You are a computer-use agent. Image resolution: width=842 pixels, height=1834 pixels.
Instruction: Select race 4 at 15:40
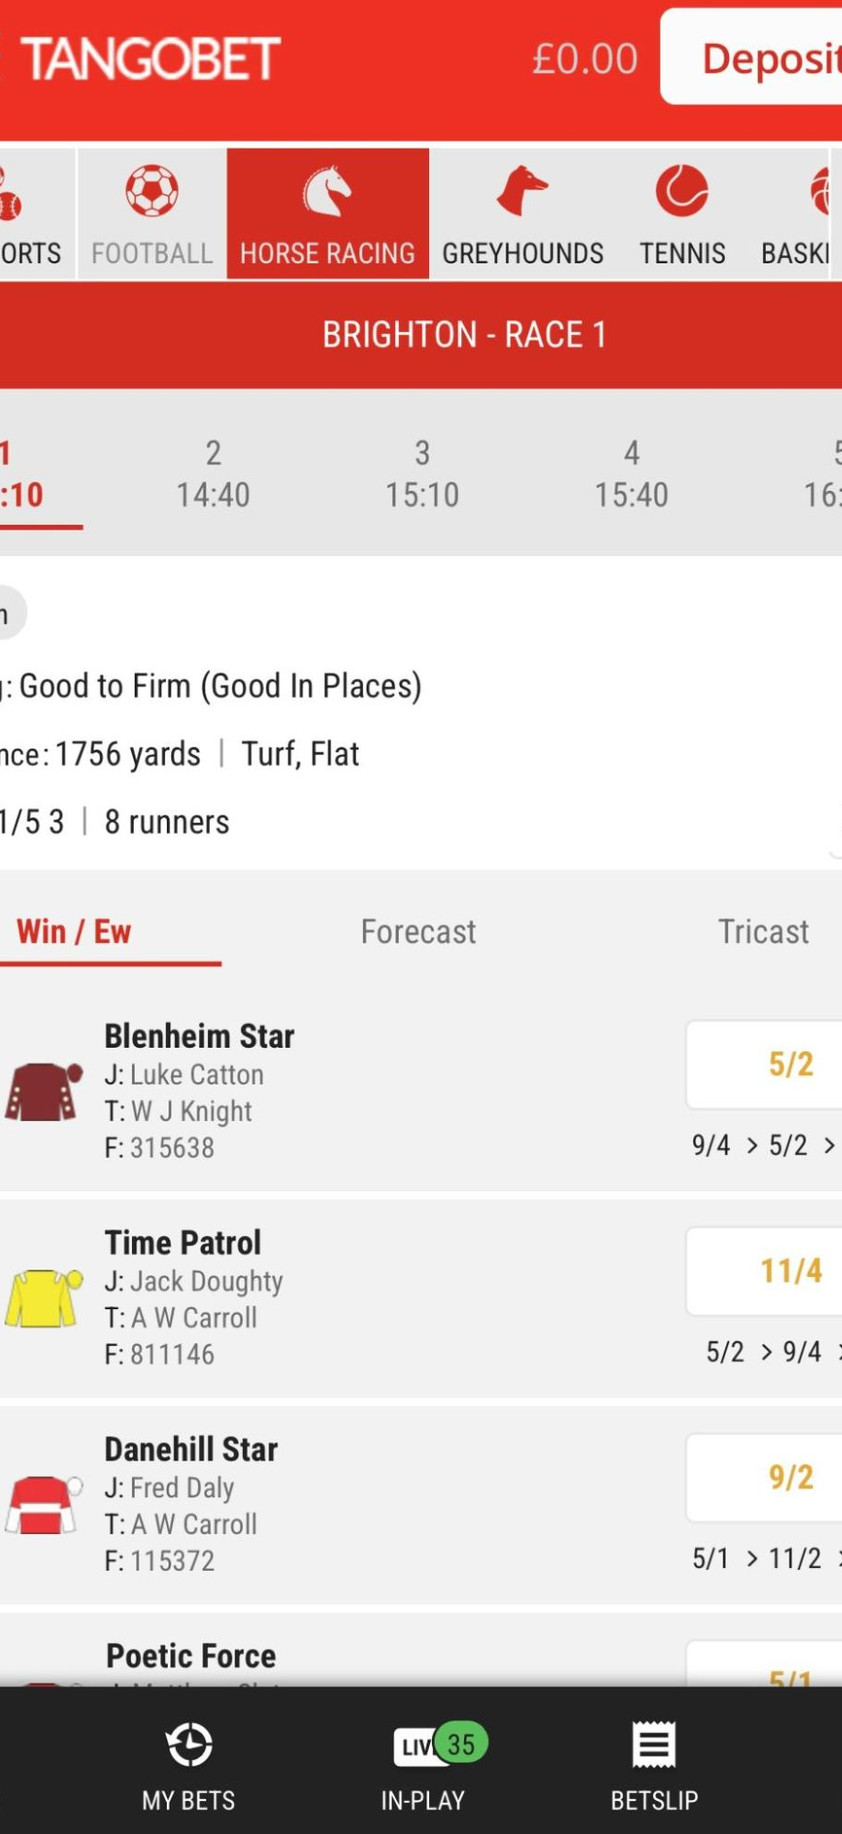(631, 473)
